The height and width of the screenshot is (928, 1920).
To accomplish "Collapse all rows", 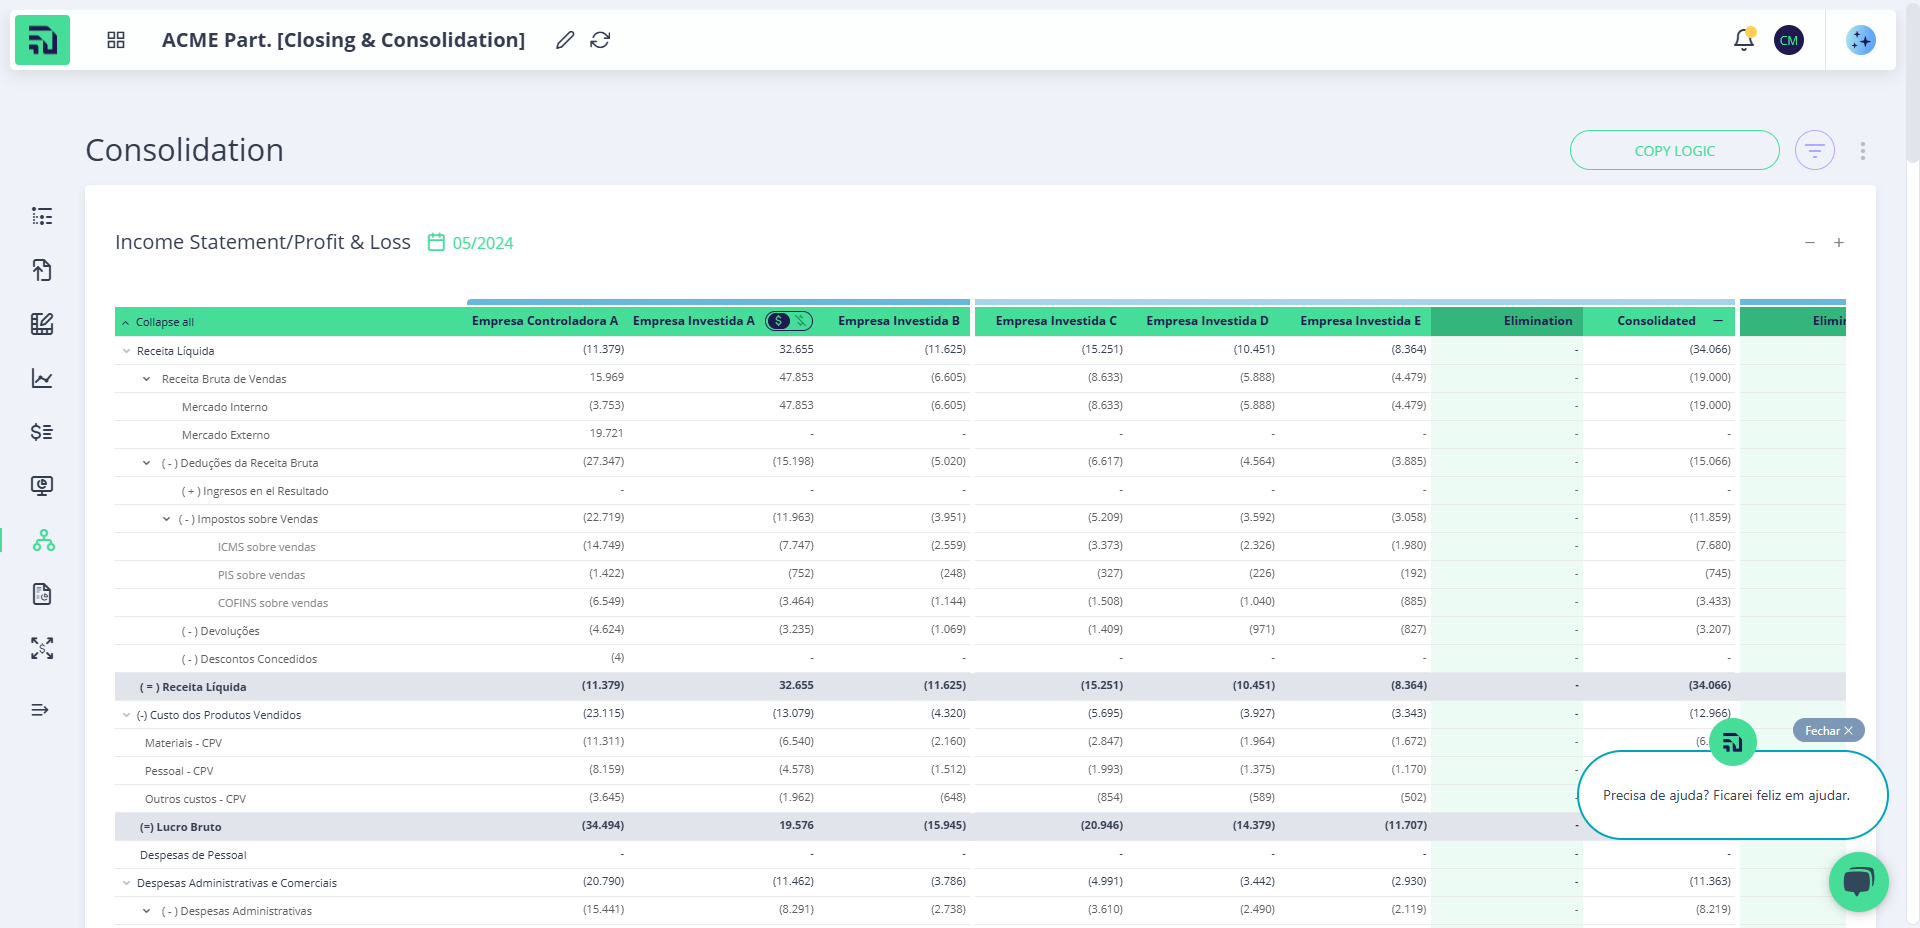I will (158, 322).
